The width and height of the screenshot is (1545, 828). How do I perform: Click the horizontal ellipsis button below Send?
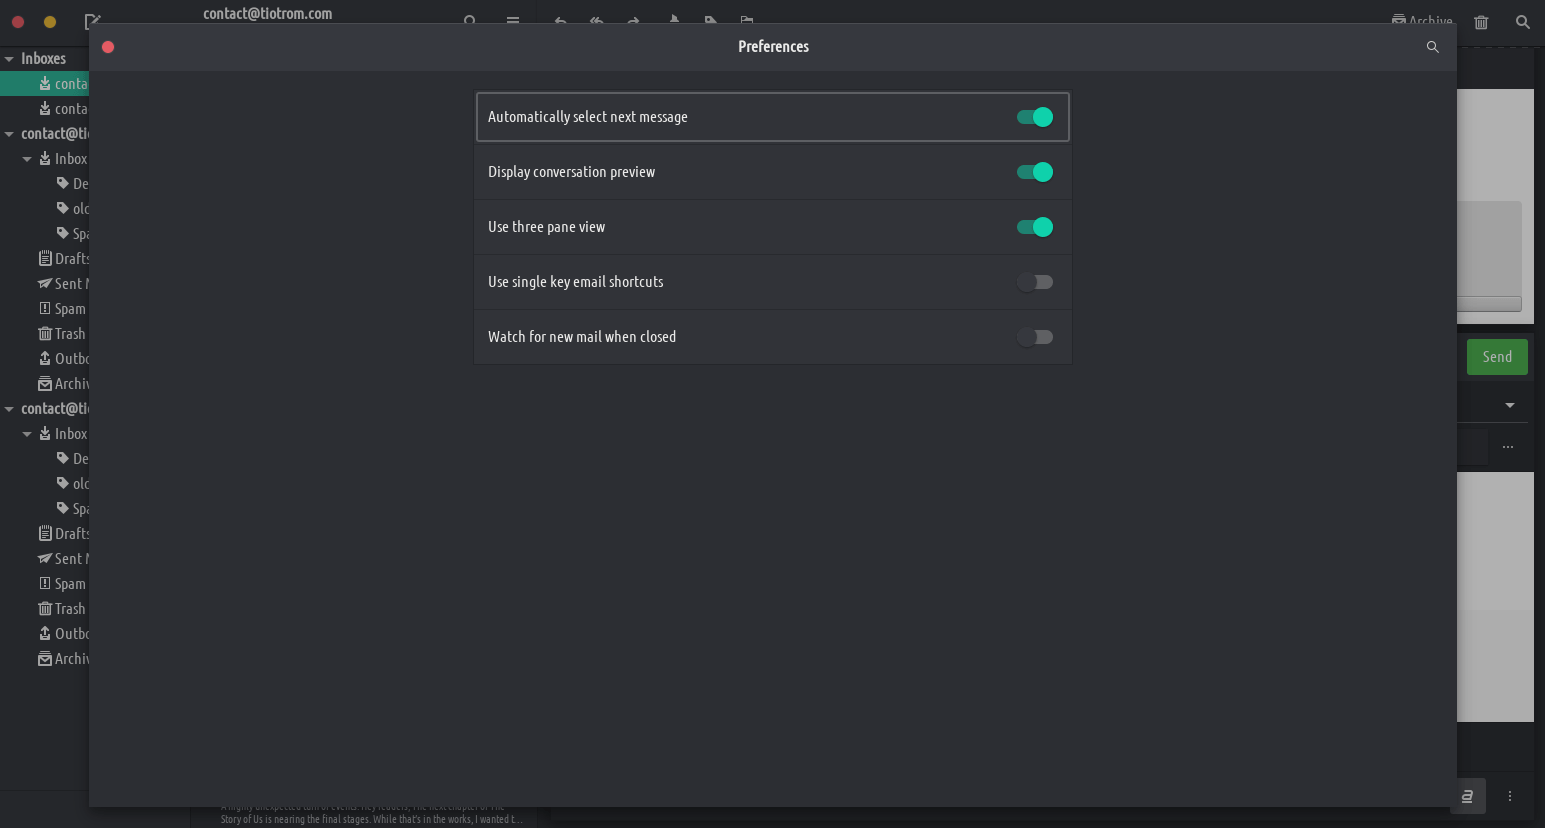pos(1507,447)
